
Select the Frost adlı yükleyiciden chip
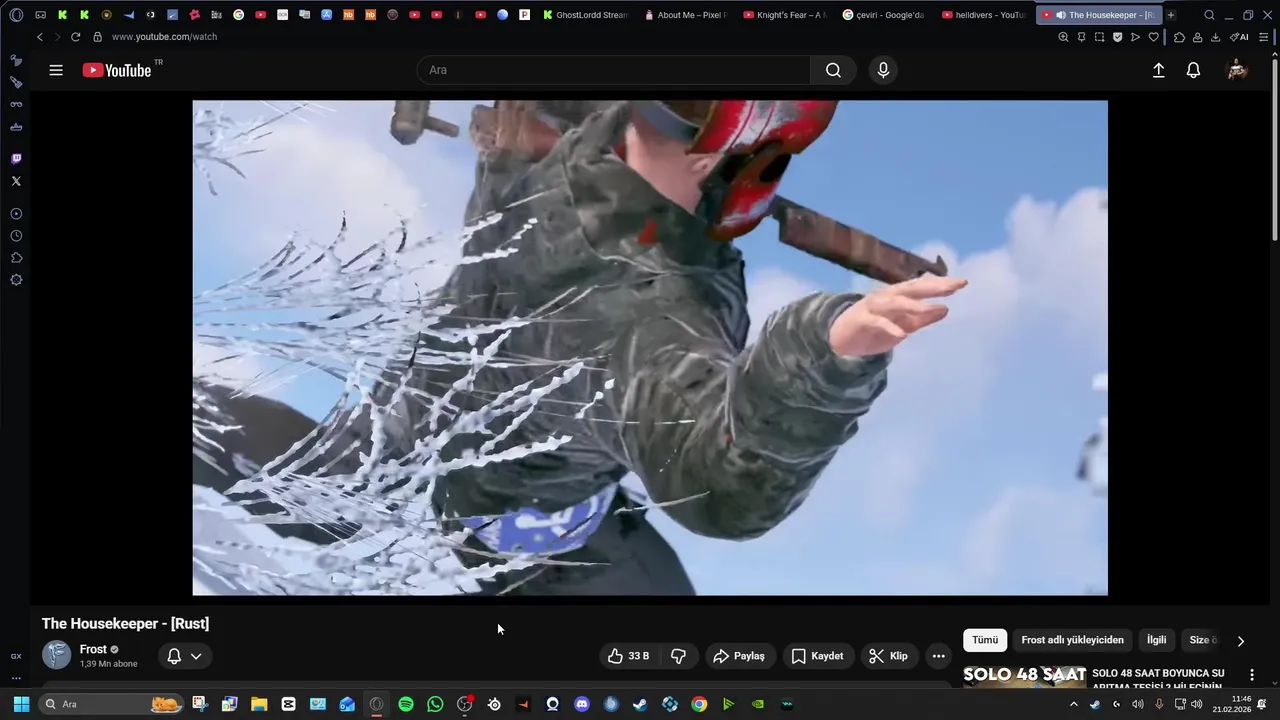1072,640
